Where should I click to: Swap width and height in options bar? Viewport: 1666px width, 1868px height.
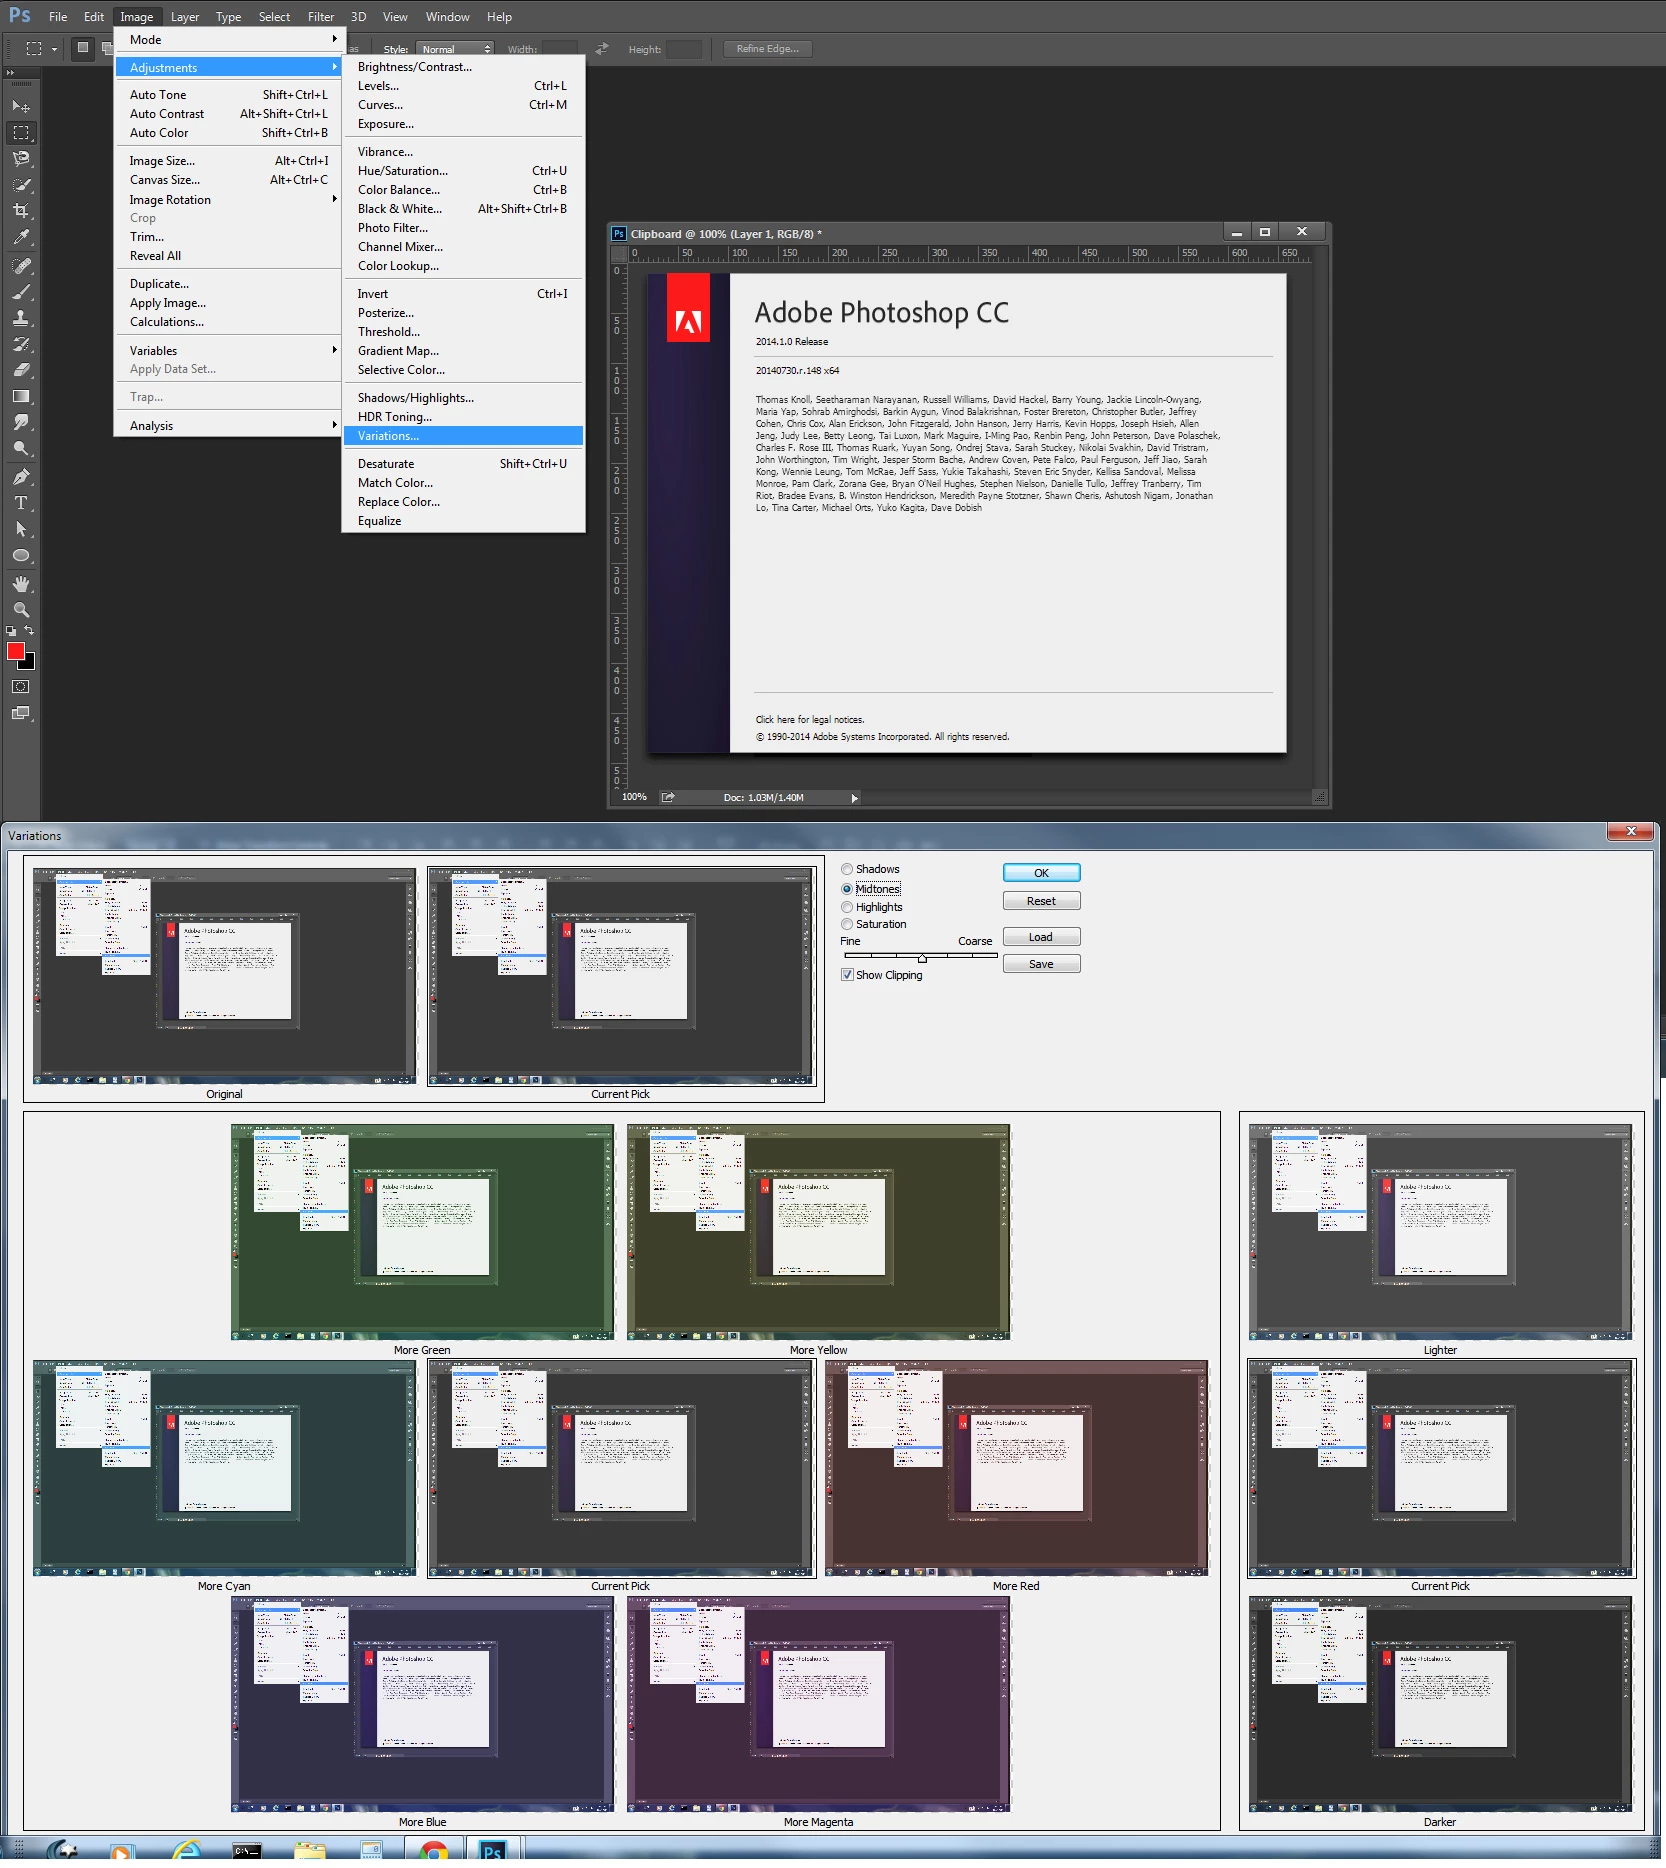[601, 48]
